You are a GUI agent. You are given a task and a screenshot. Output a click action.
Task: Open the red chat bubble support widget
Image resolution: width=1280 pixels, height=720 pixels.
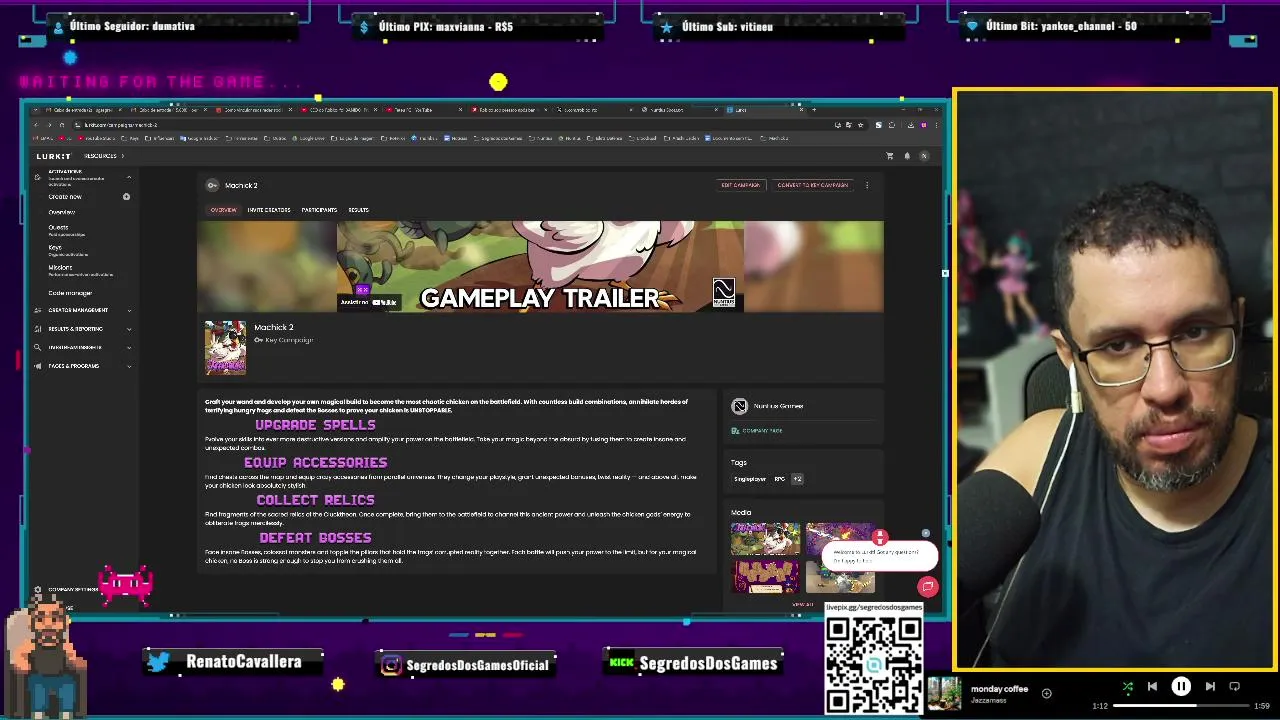tap(928, 587)
